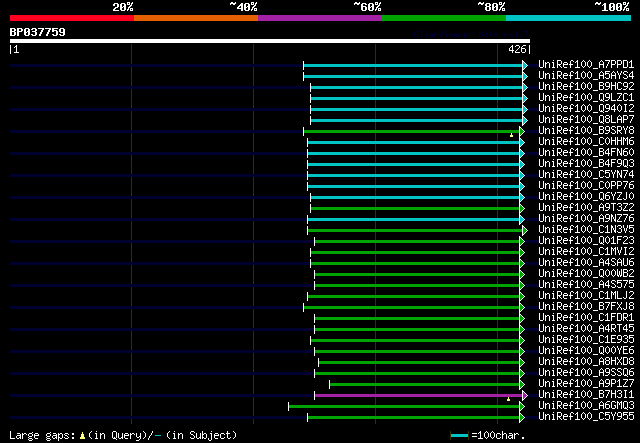This screenshot has width=640, height=443.
Task: Click the cyan 100char scale sample bar
Action: pyautogui.click(x=460, y=436)
